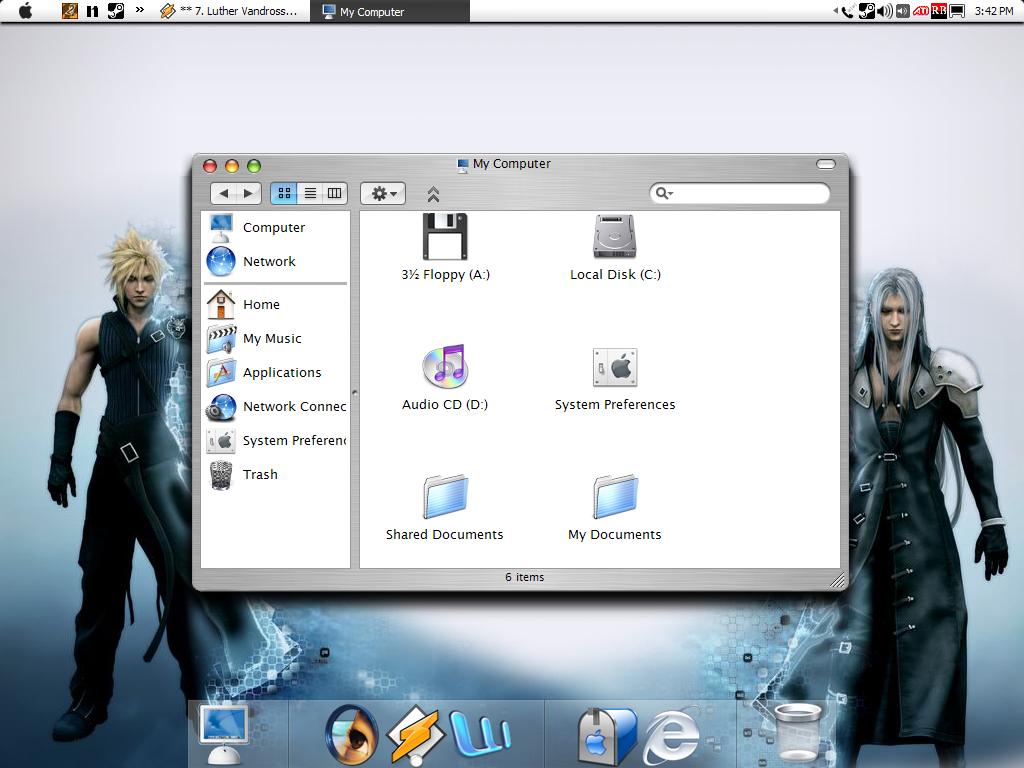Select the My Computer taskbar item
Screen dimensions: 1024x768
click(389, 11)
